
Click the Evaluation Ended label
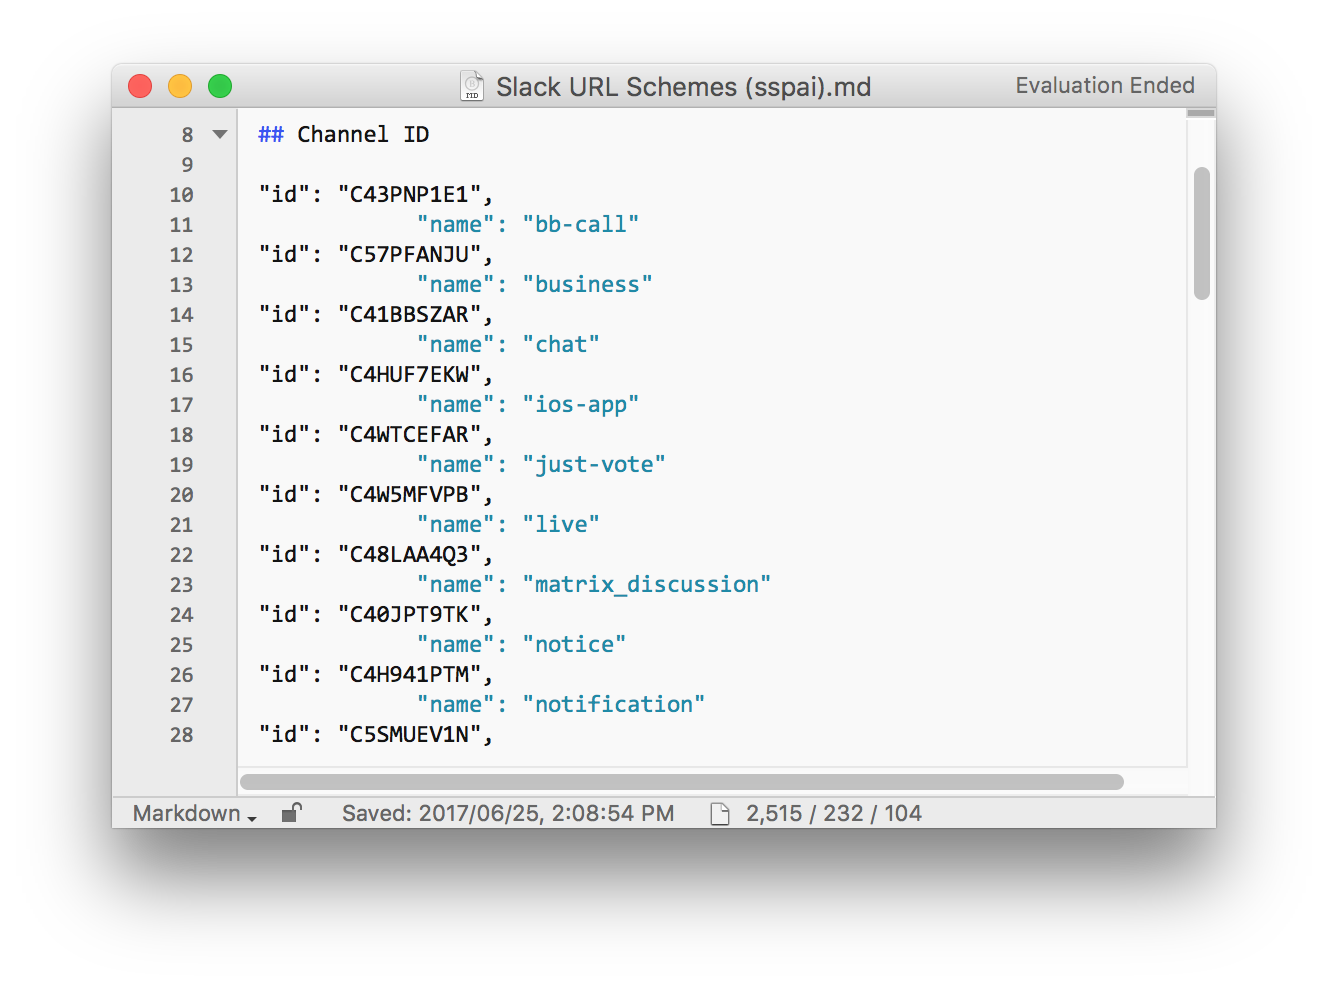coord(1104,86)
